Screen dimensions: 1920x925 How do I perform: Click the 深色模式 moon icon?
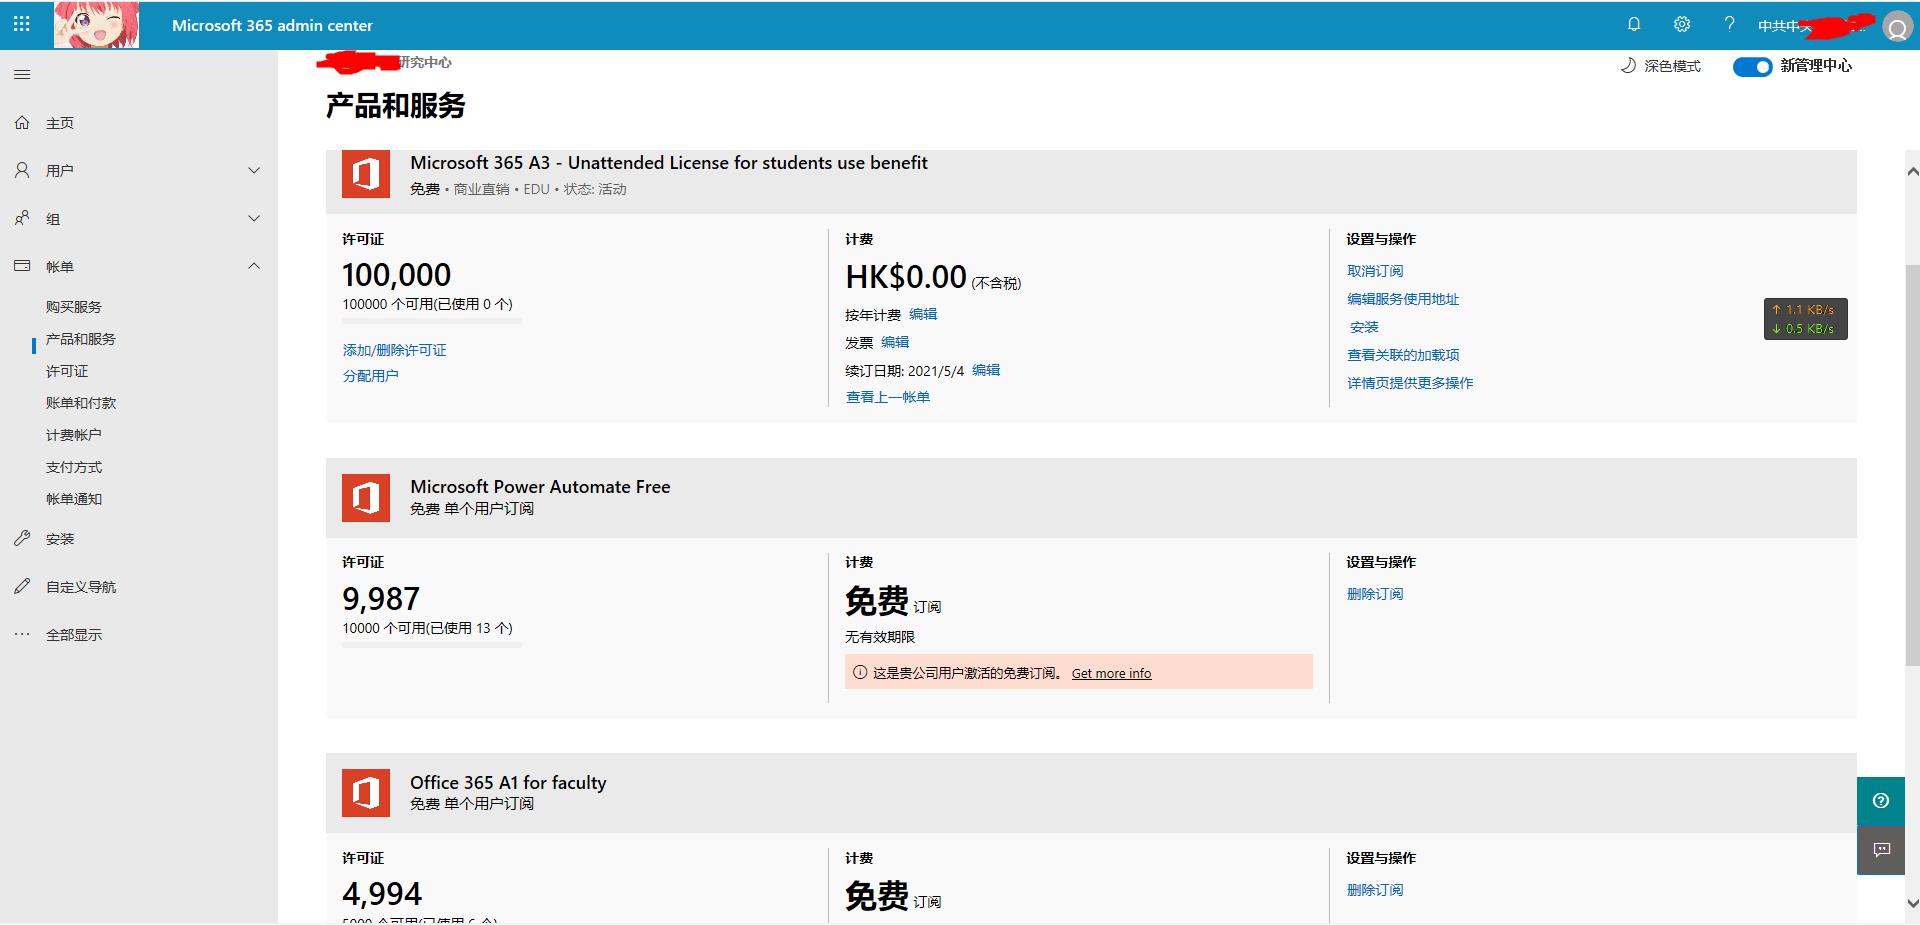(1628, 65)
